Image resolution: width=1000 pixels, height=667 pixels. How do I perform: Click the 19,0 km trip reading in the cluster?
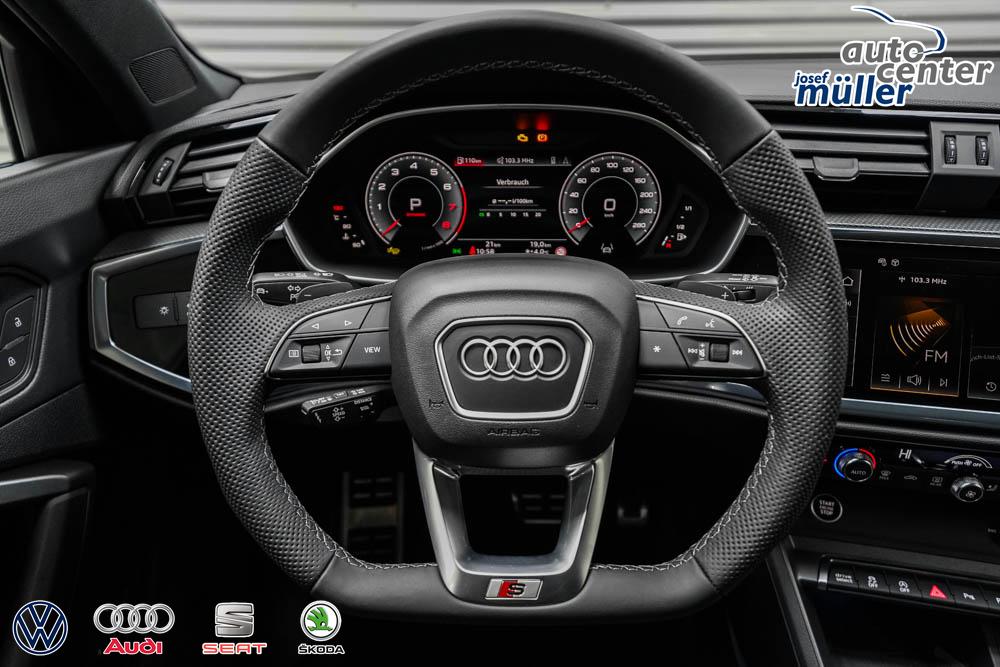[540, 244]
